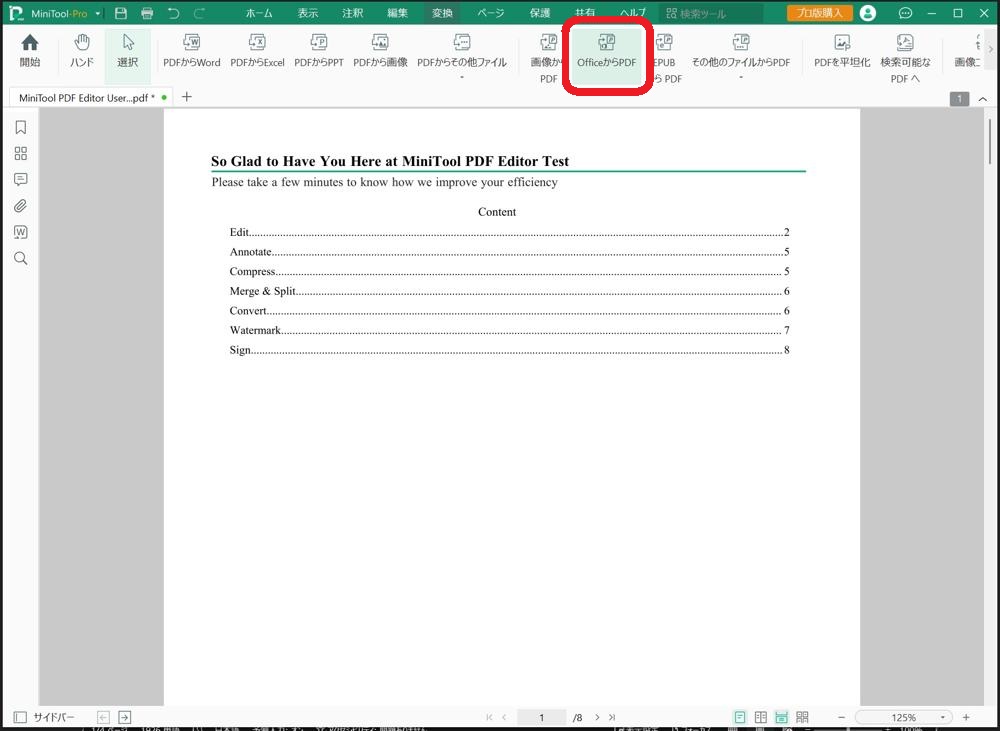Convert with PDFからWord
The width and height of the screenshot is (1000, 731).
191,51
